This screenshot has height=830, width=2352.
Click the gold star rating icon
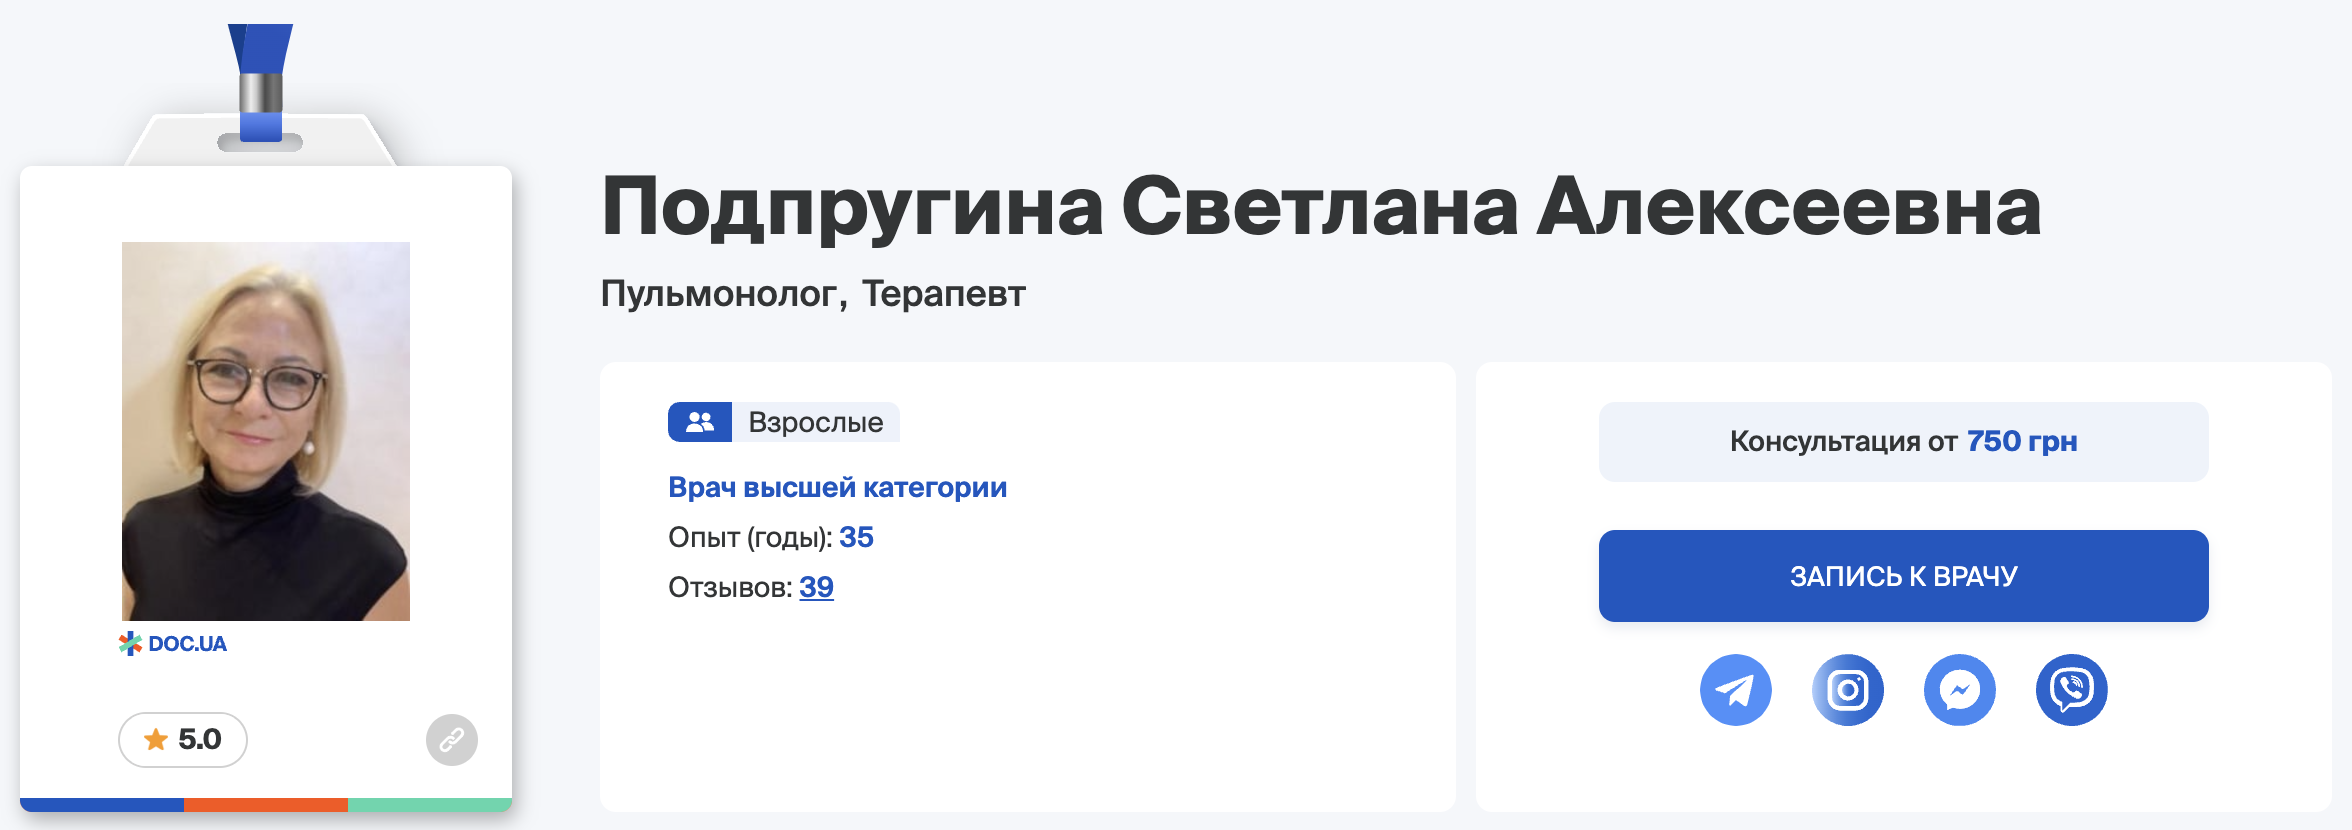[x=156, y=740]
